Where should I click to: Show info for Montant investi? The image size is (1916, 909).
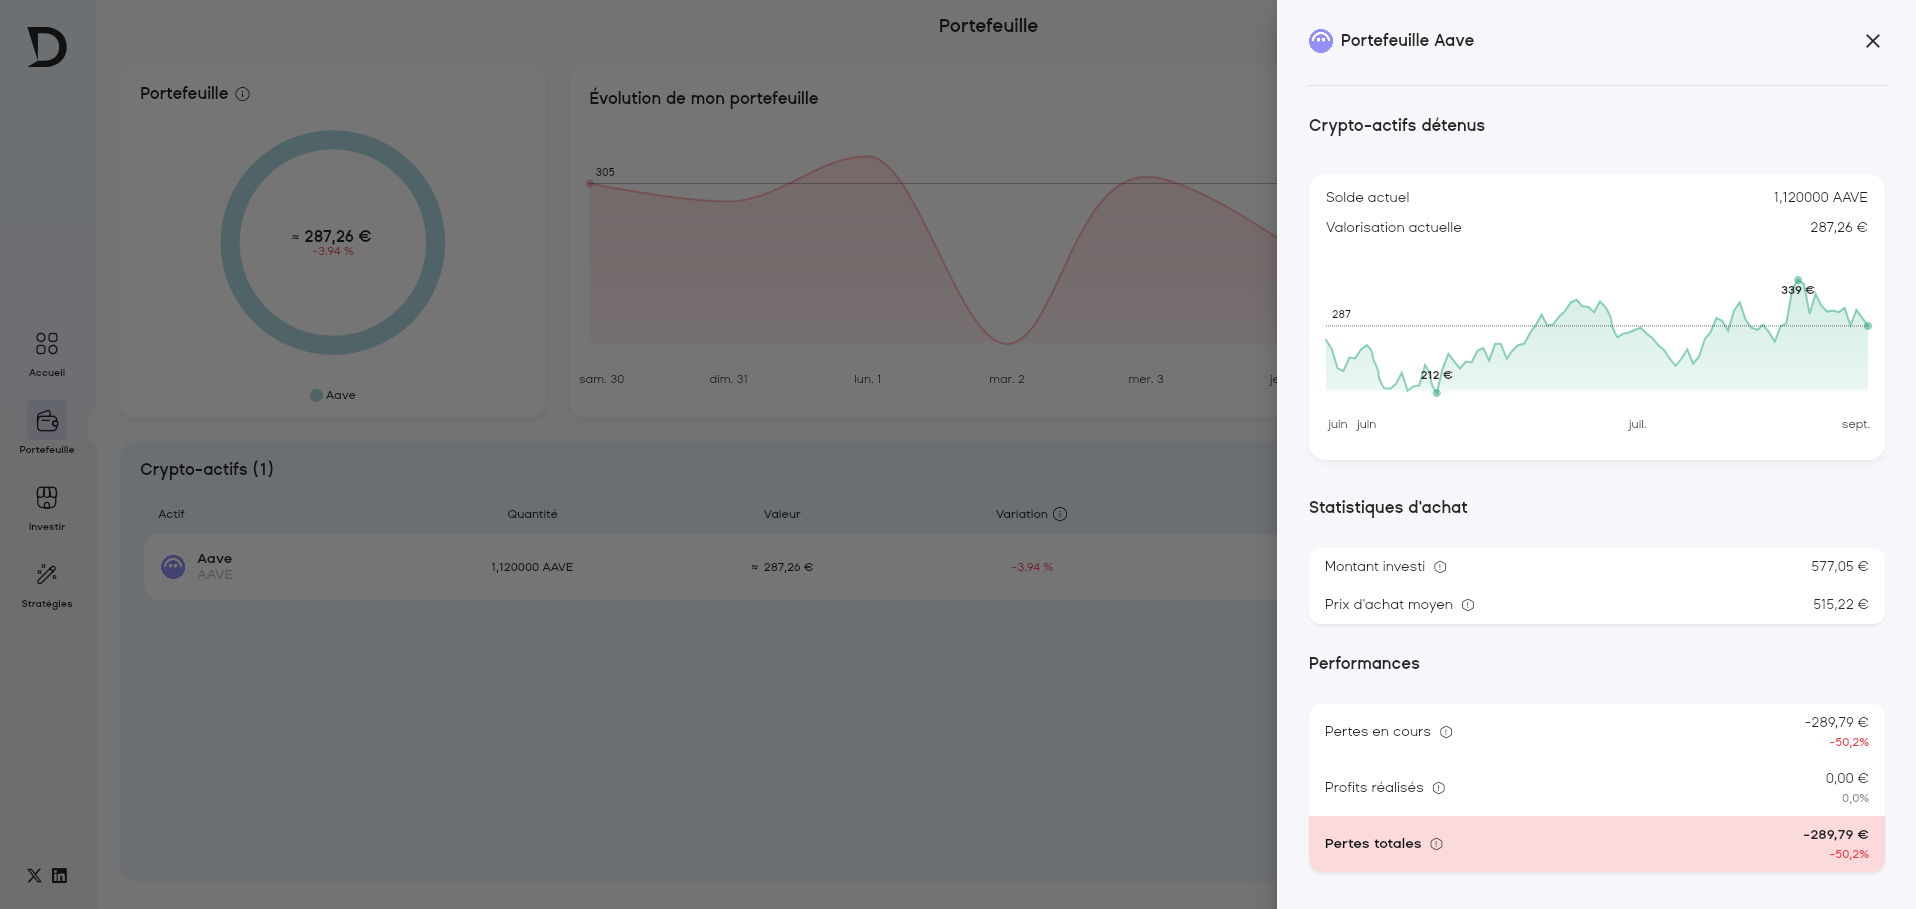pos(1440,567)
